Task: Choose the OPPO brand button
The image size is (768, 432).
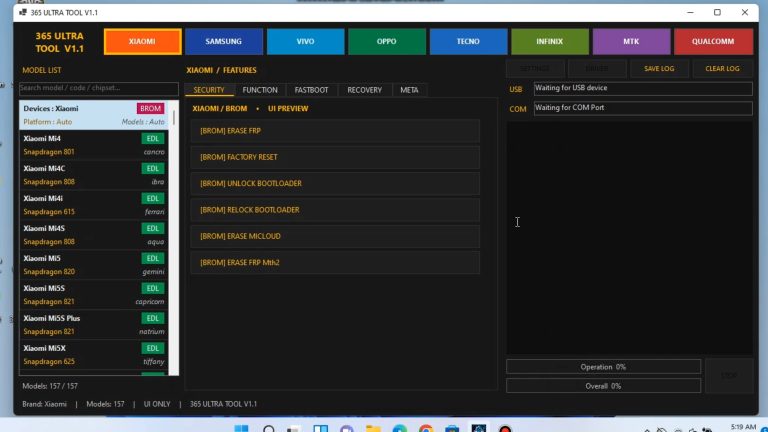Action: 386,42
